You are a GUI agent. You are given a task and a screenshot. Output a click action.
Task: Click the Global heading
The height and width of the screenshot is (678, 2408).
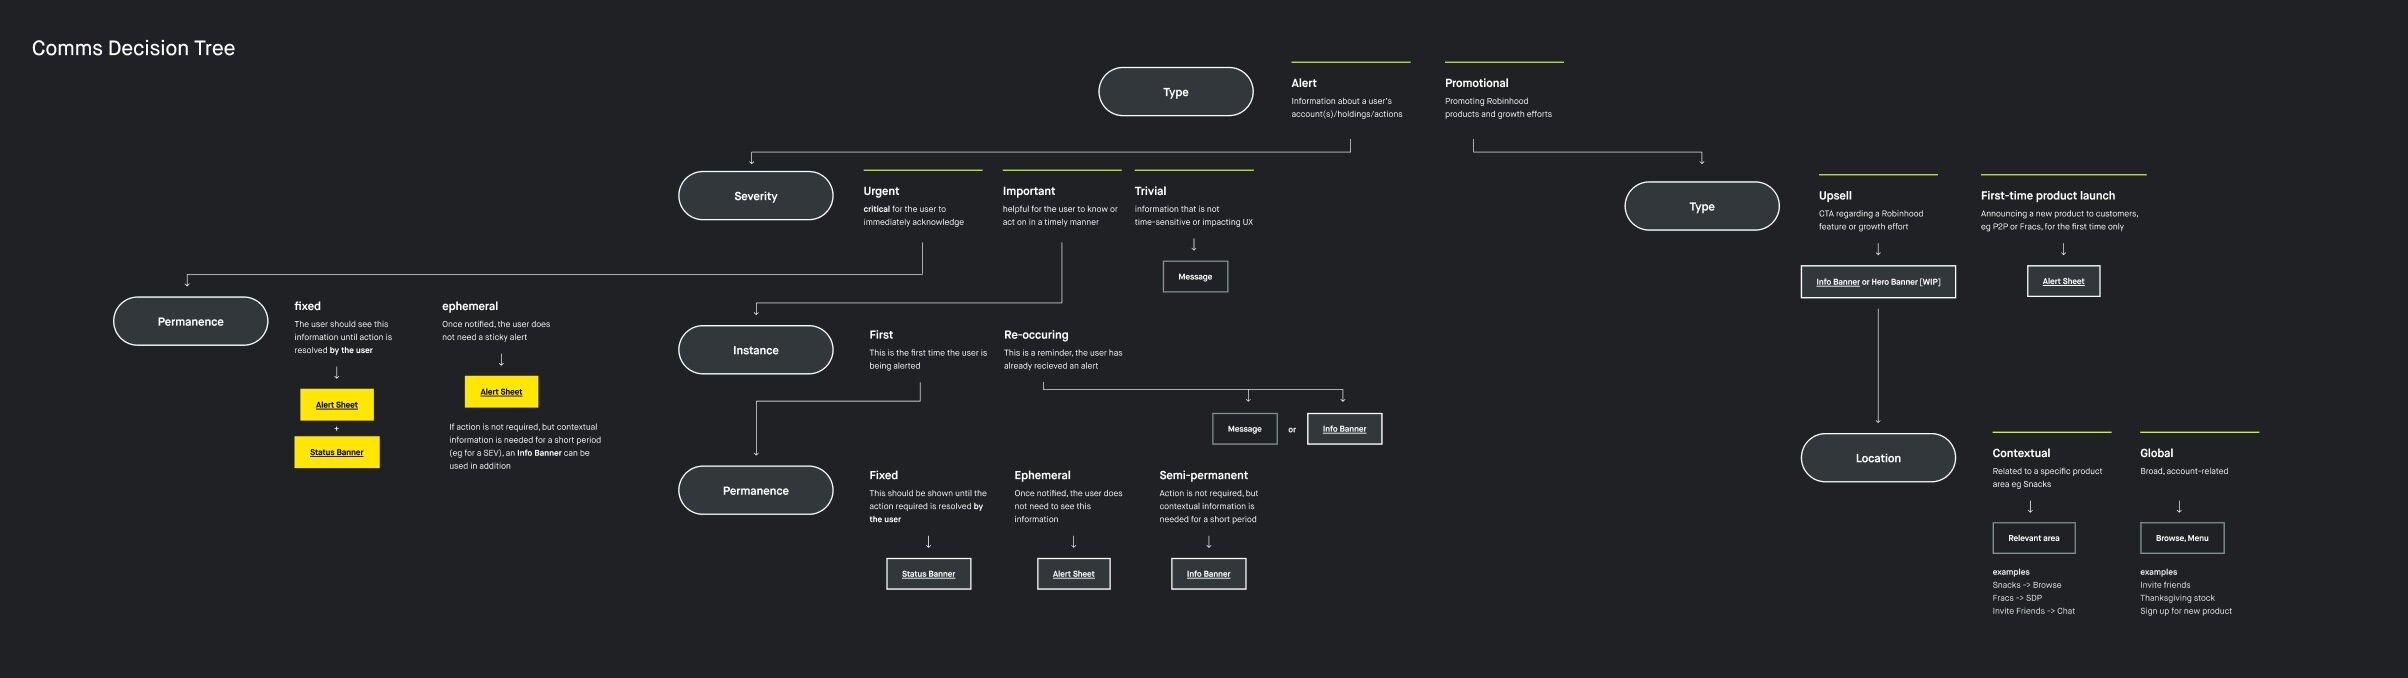(2157, 453)
